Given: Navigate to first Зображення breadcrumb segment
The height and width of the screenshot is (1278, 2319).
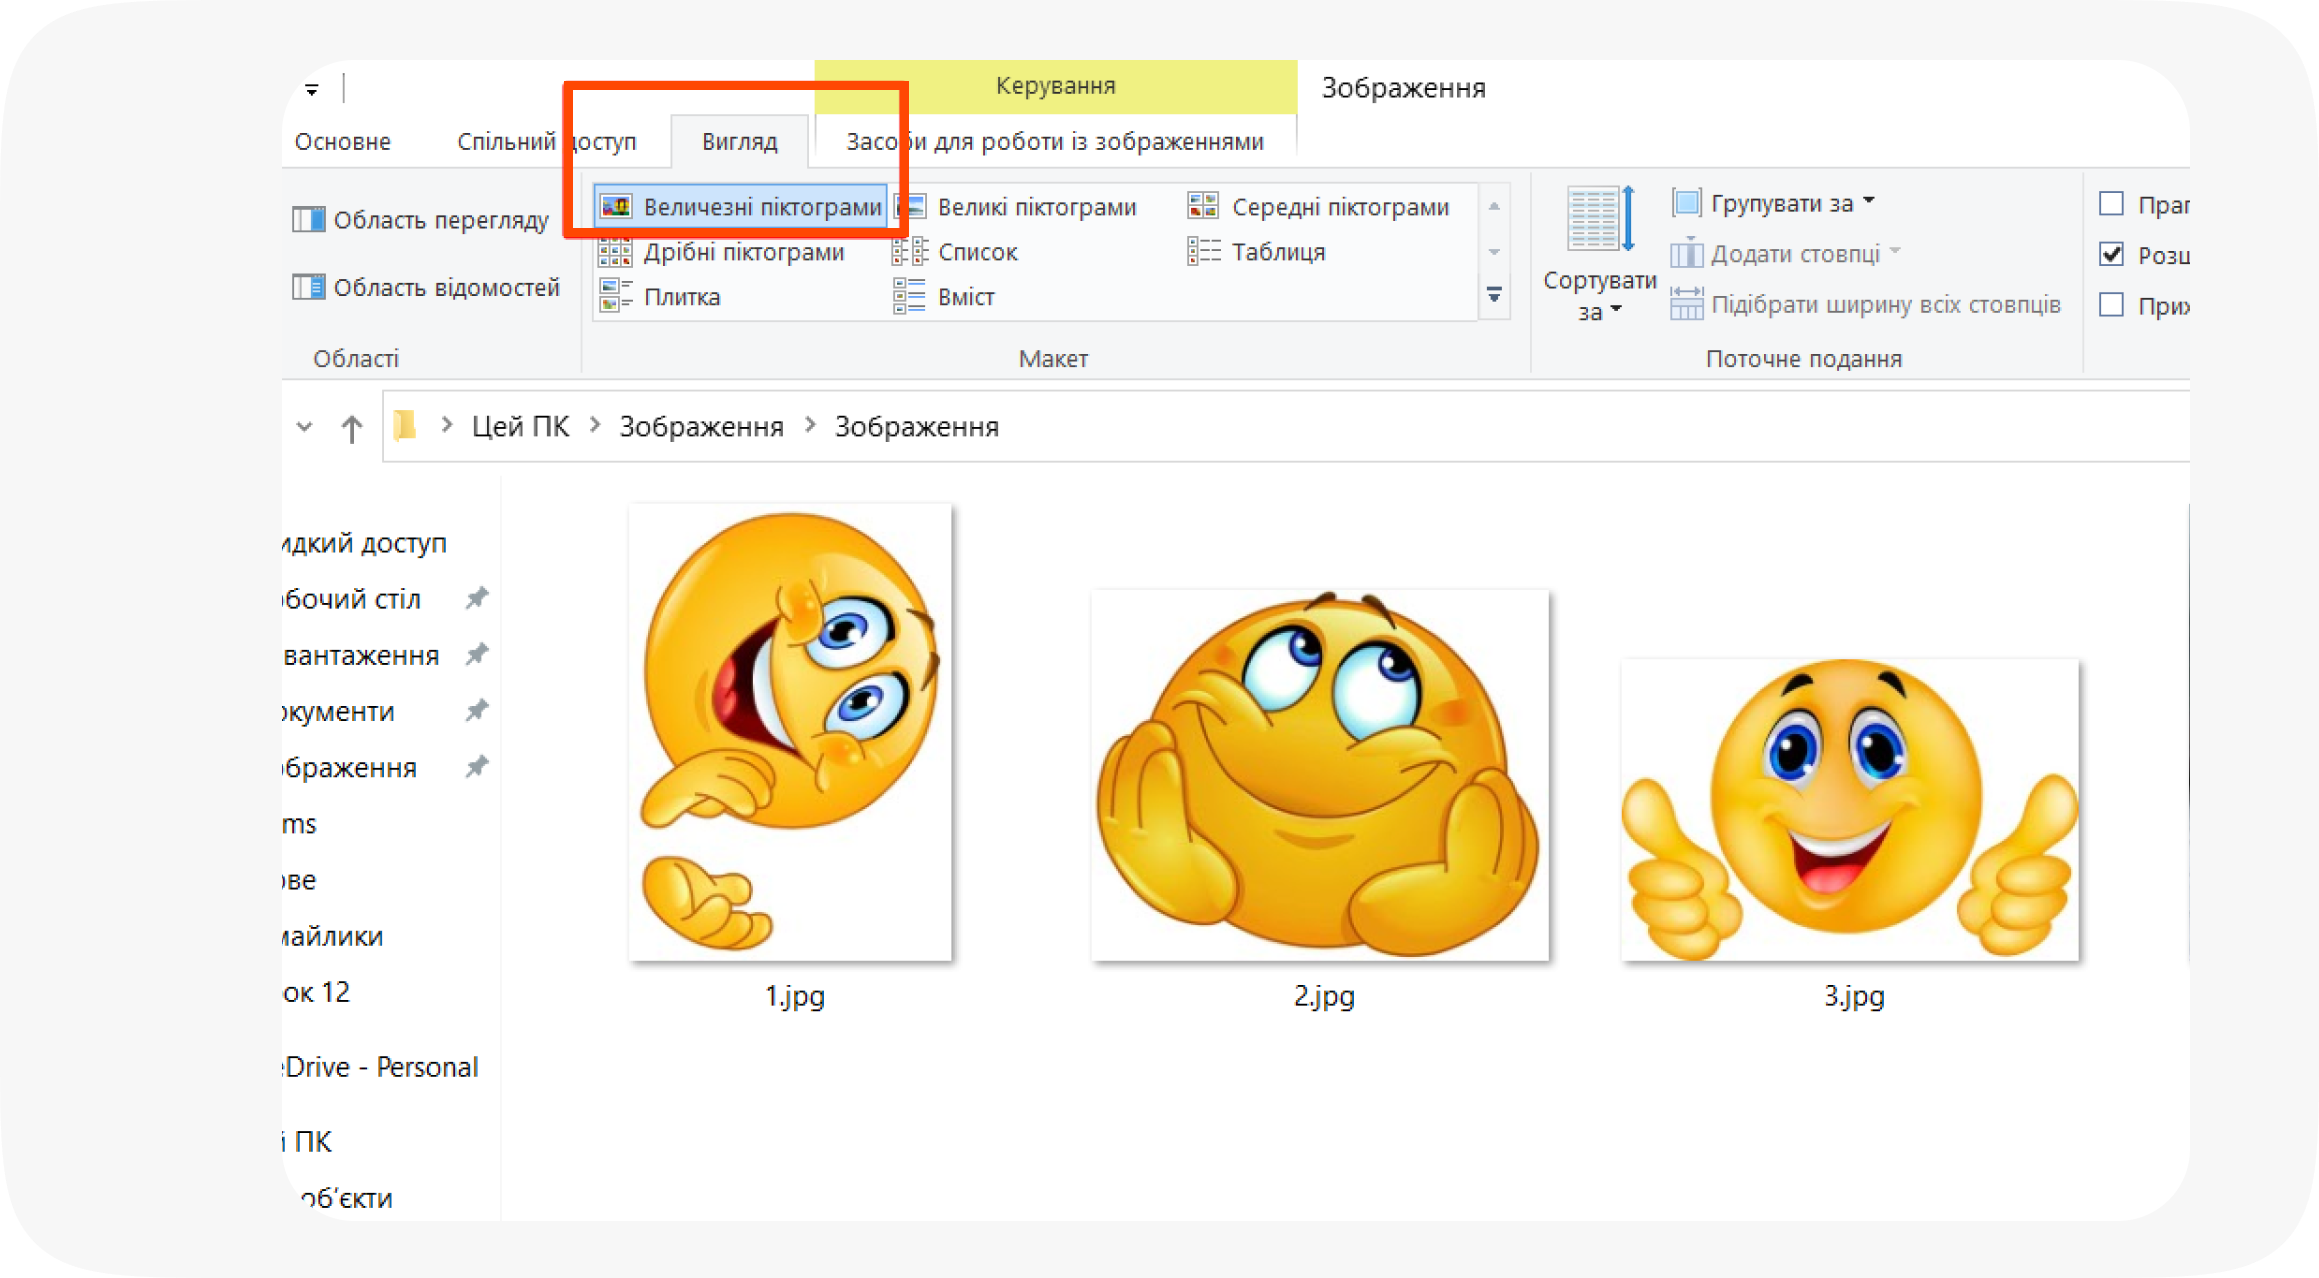Looking at the screenshot, I should (x=701, y=427).
